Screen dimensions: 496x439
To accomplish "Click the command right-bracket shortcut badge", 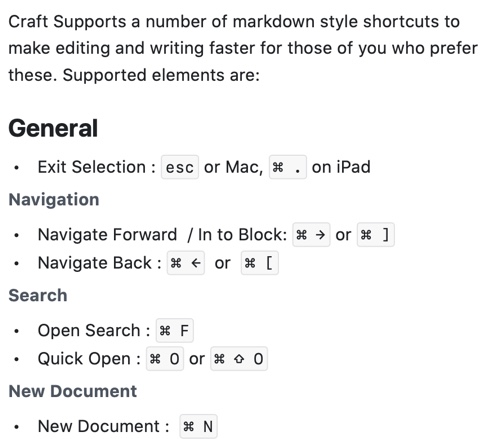I will point(376,235).
